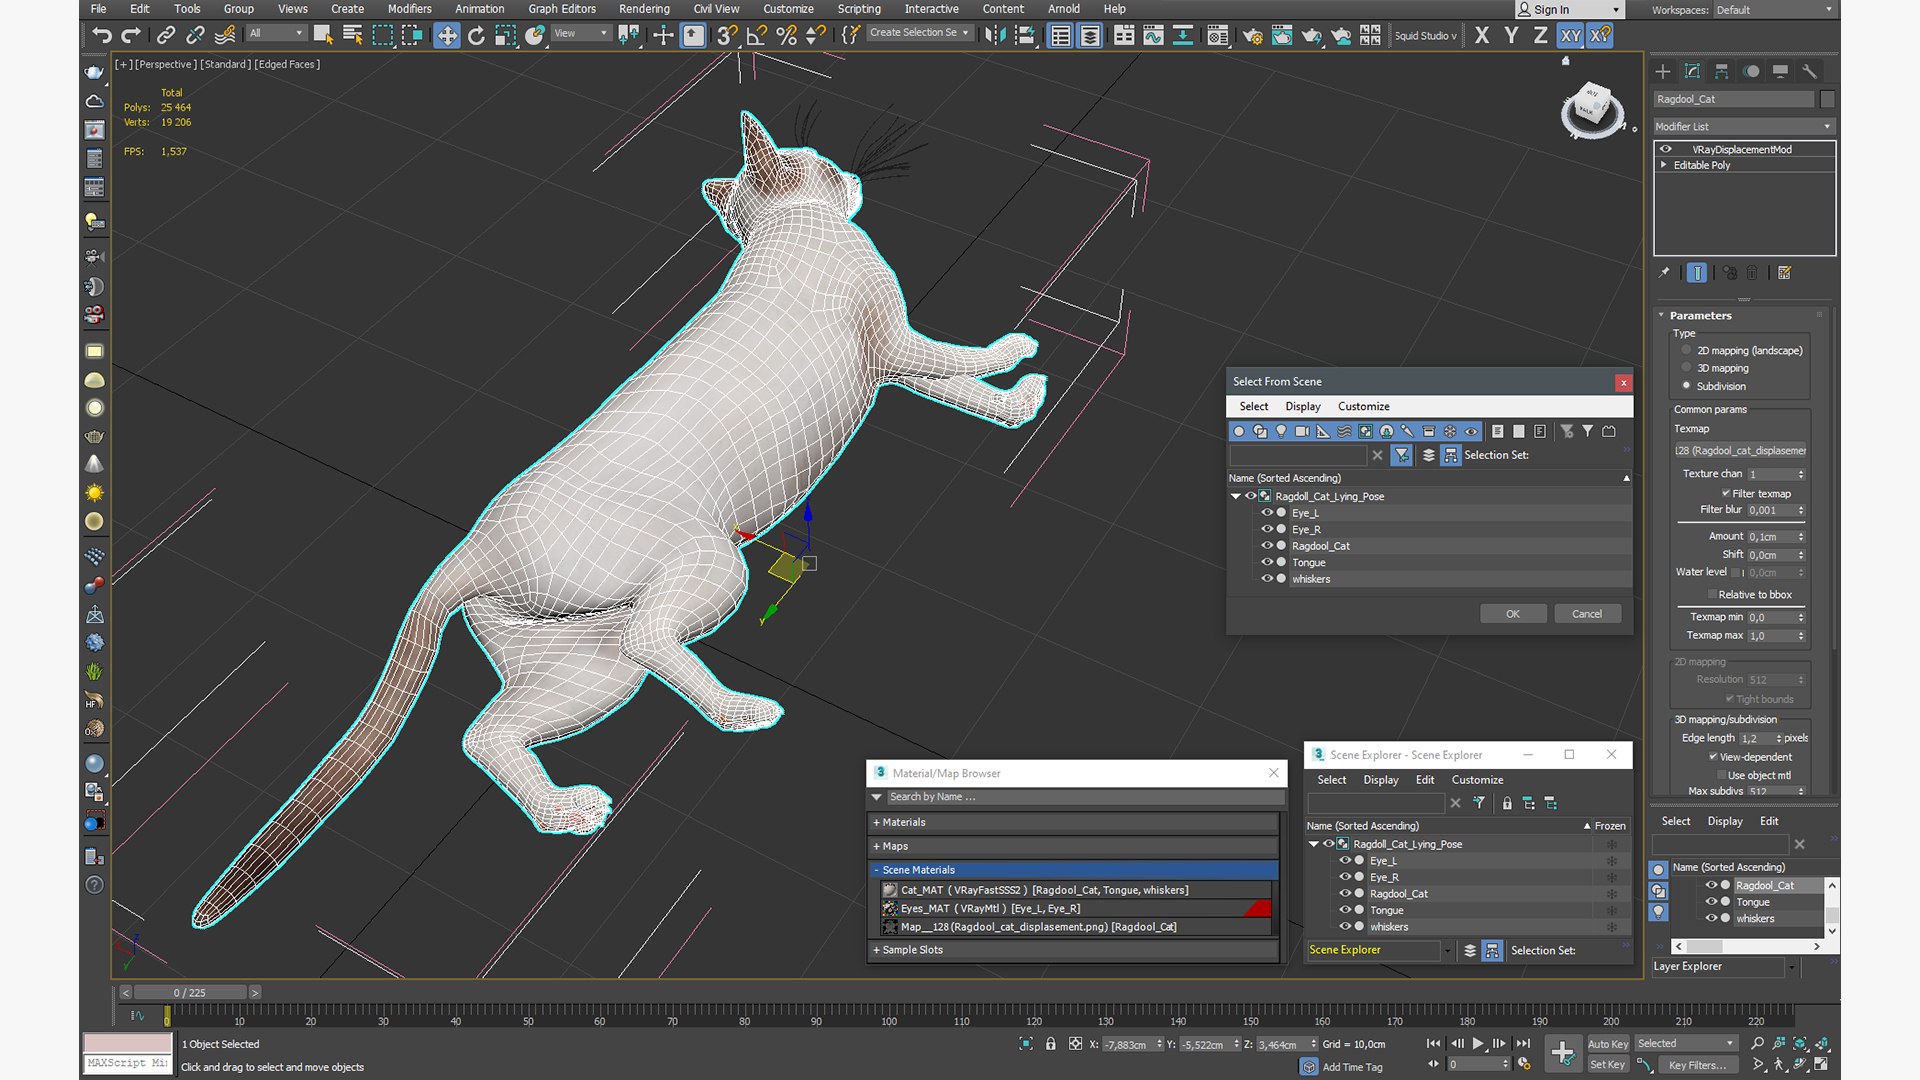This screenshot has height=1080, width=1920.
Task: Select the 3D mapping radio button
Action: [1687, 368]
